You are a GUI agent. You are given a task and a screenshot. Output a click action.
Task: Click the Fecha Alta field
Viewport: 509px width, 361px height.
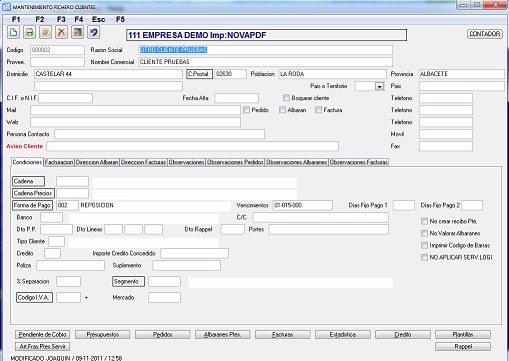[x=236, y=98]
